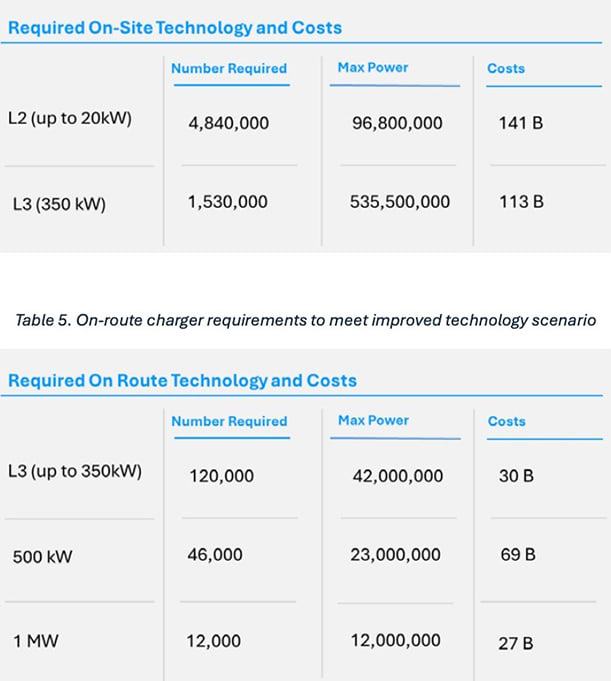Click Max Power header in On-Site table

pyautogui.click(x=373, y=68)
